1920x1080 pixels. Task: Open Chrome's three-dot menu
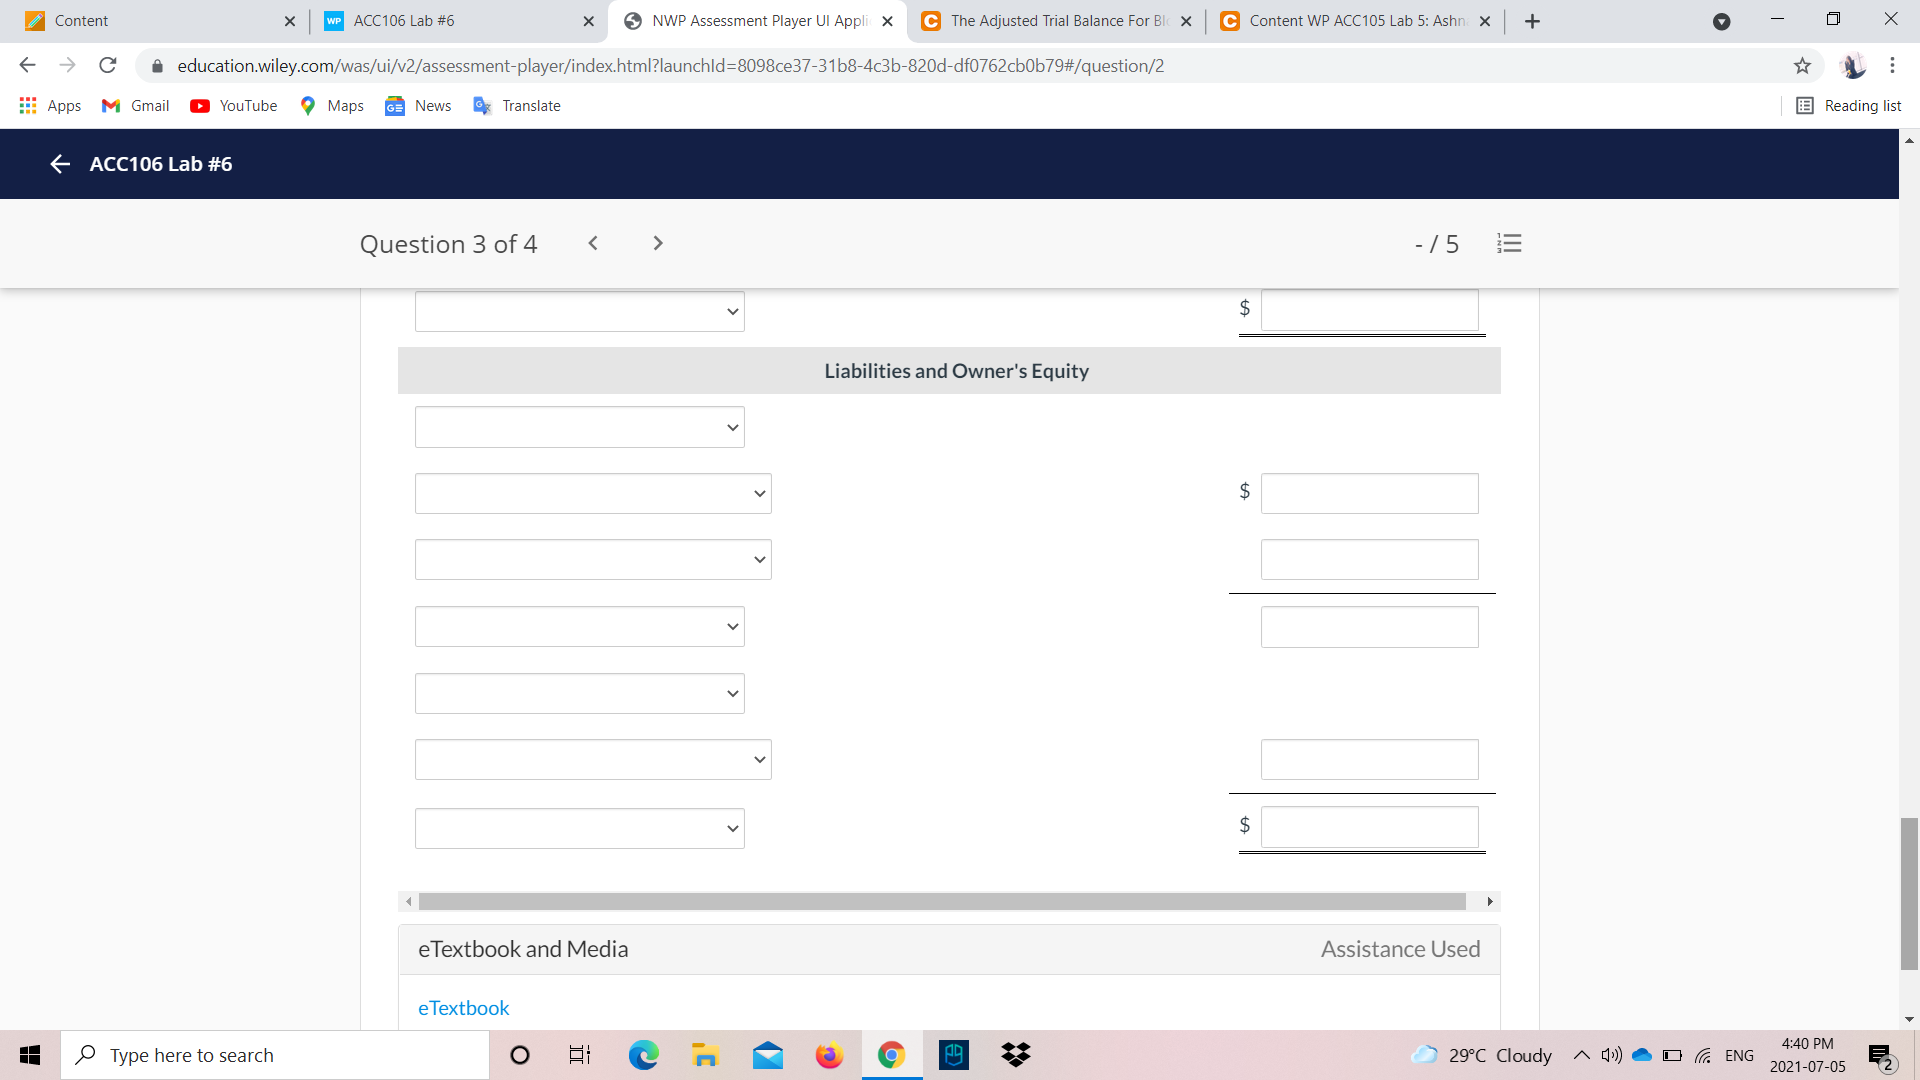click(x=1892, y=66)
